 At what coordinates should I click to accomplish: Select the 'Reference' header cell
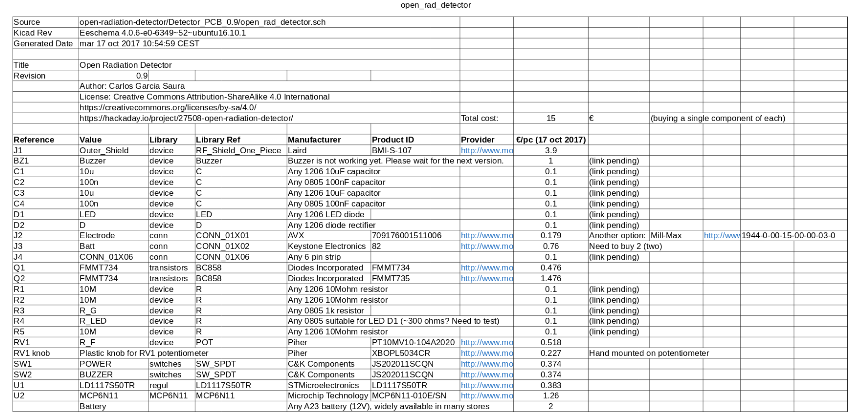click(x=45, y=140)
